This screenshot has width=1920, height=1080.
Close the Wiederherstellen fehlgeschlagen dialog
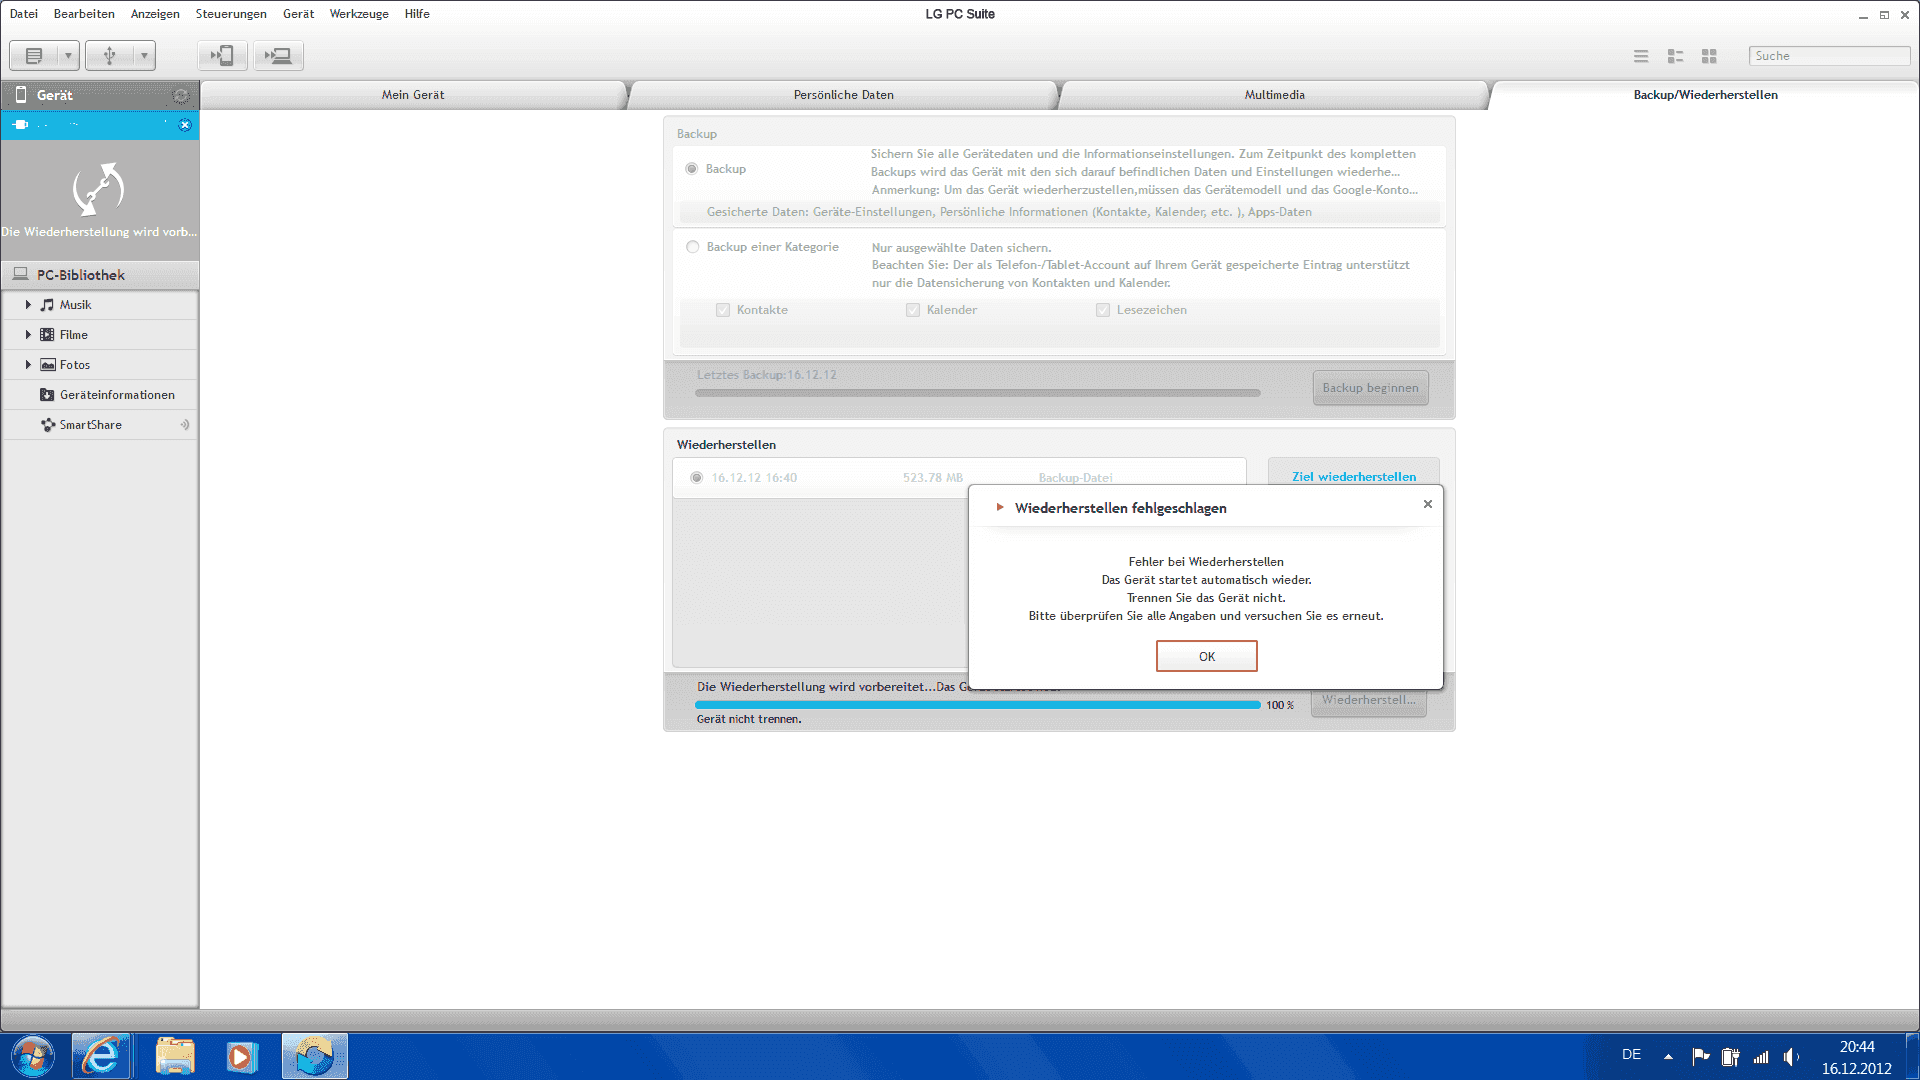pos(1428,504)
